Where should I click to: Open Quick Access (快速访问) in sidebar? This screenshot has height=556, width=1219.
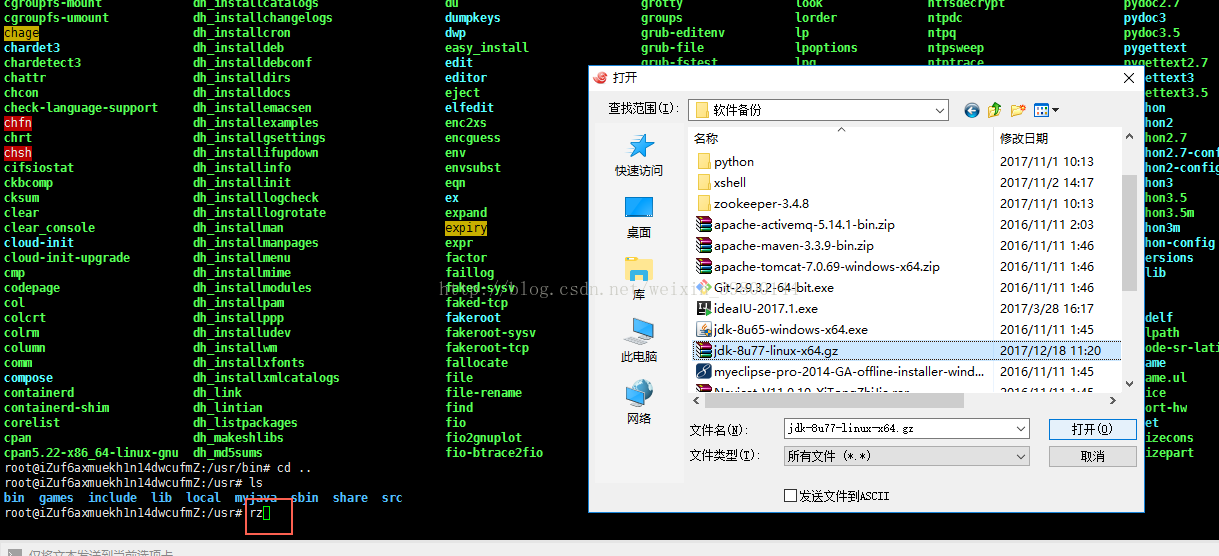639,156
